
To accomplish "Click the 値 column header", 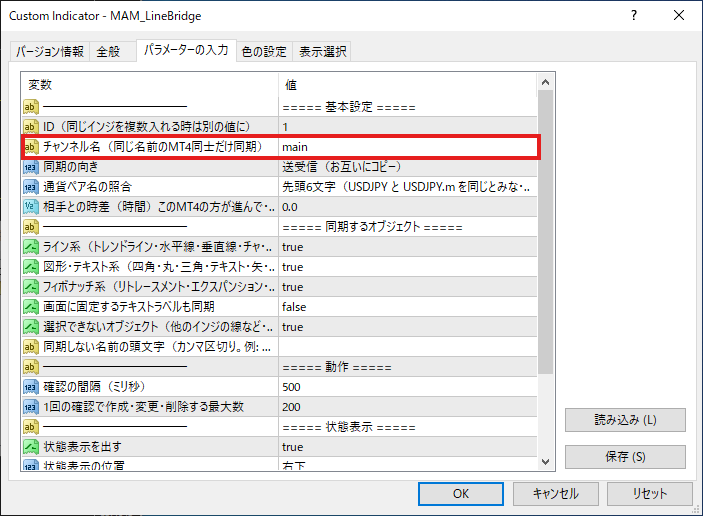I will click(x=407, y=84).
